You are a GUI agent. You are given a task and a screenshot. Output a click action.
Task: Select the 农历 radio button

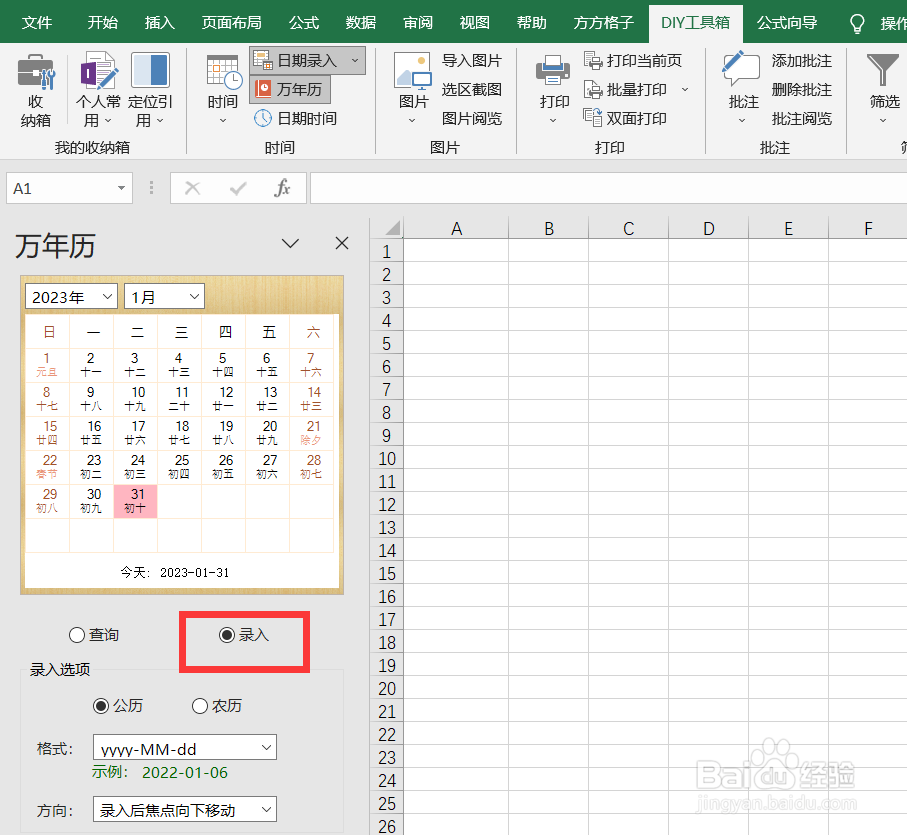(x=200, y=705)
